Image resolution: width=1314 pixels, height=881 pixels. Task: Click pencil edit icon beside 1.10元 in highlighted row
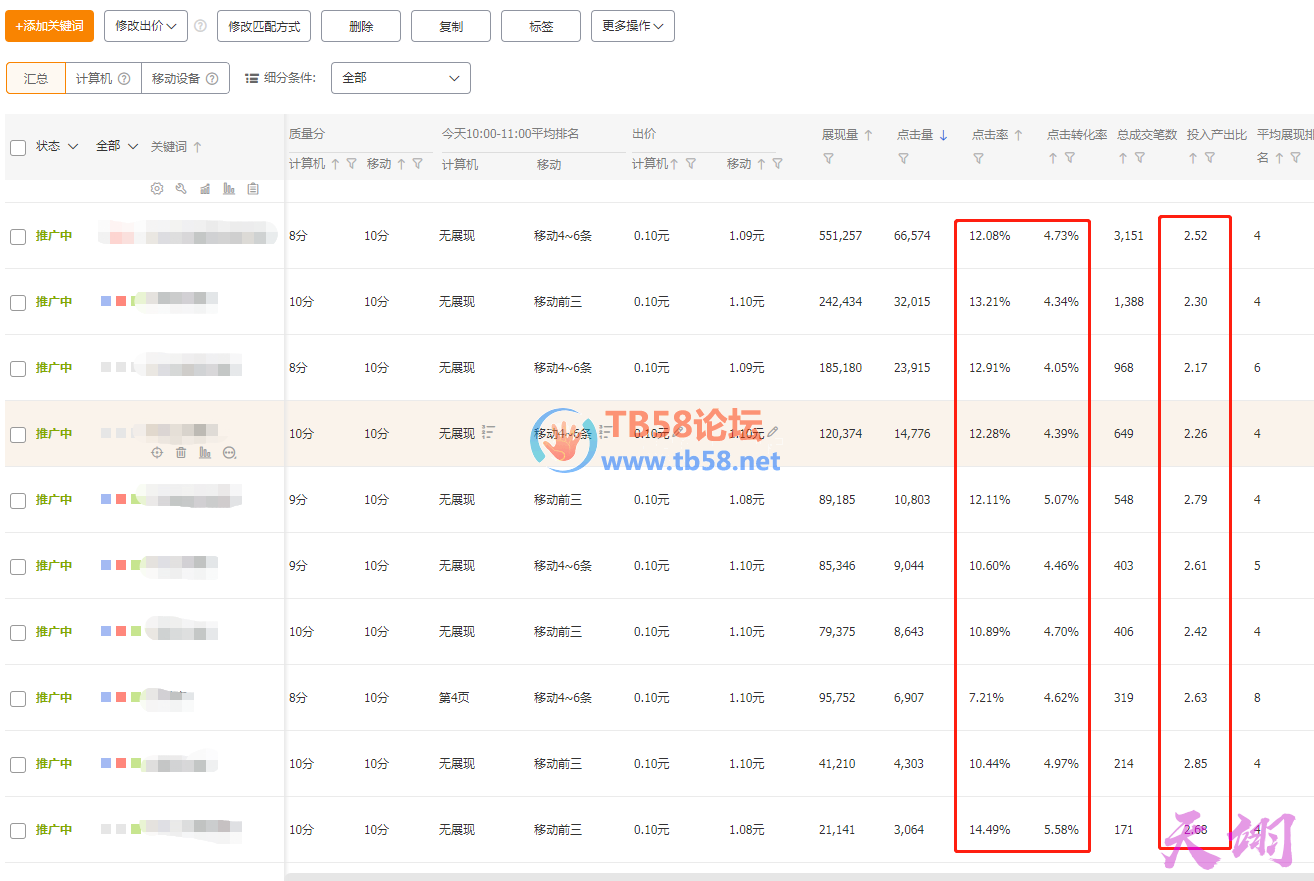[772, 432]
